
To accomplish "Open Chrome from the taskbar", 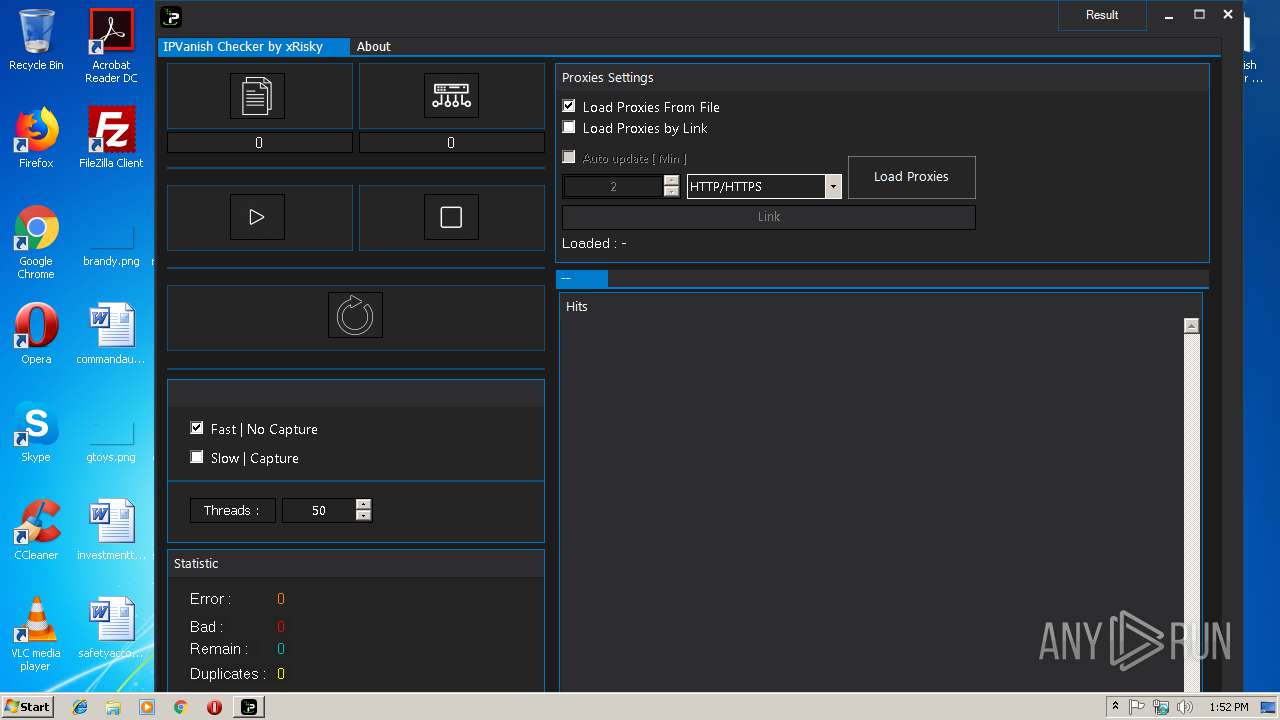I will pyautogui.click(x=180, y=707).
